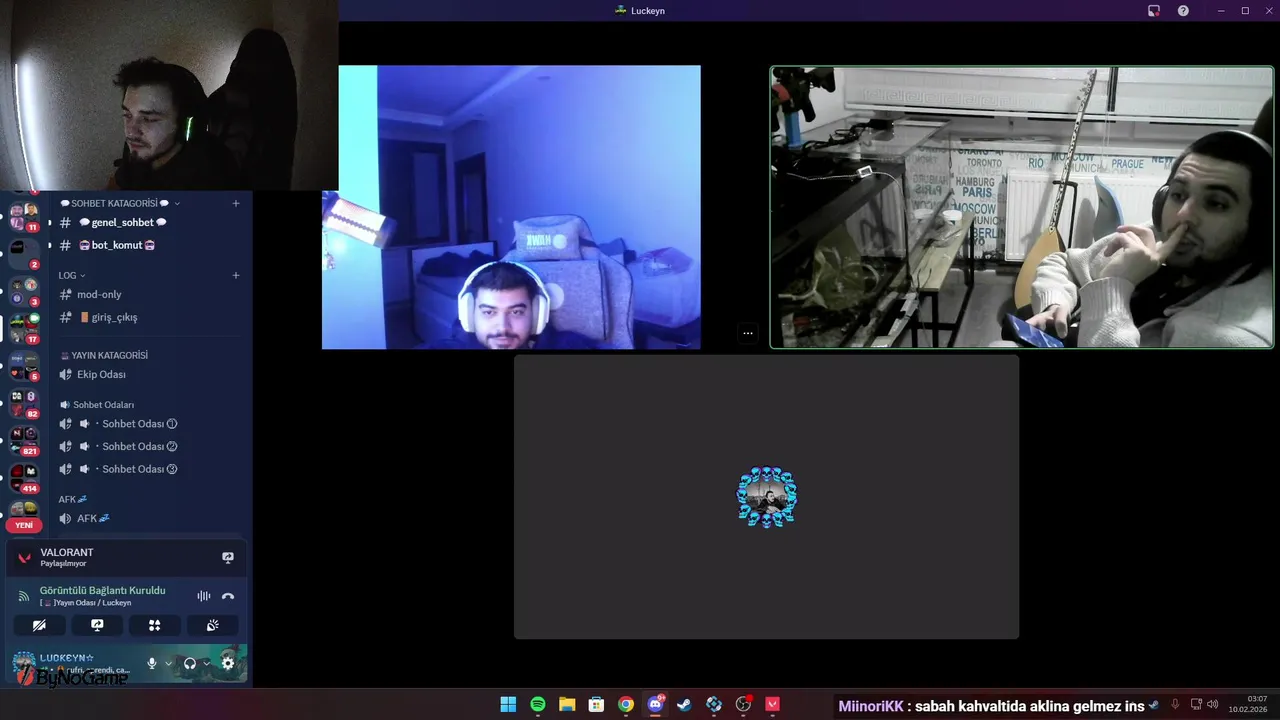Open File Explorer from the taskbar
The width and height of the screenshot is (1280, 720).
(x=567, y=704)
